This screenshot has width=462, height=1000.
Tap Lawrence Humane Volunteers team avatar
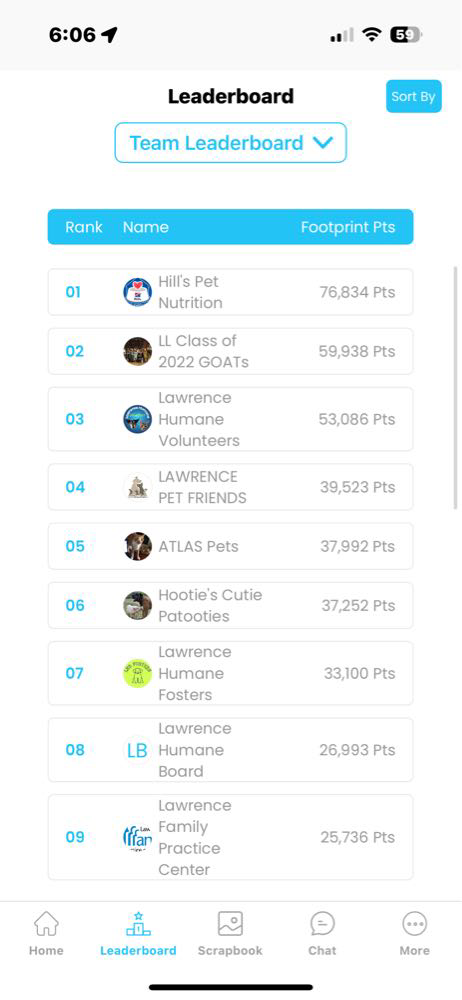coord(137,419)
